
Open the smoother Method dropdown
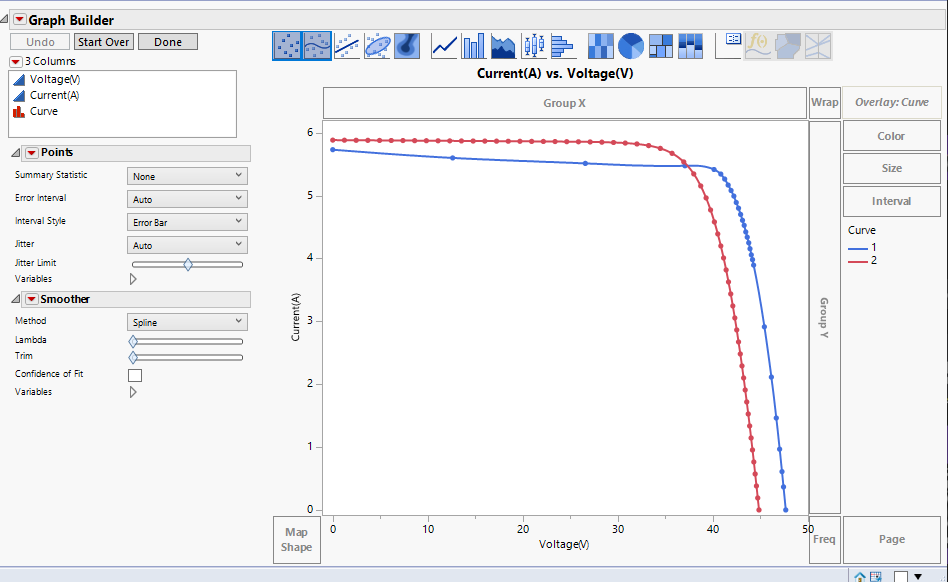click(x=187, y=322)
